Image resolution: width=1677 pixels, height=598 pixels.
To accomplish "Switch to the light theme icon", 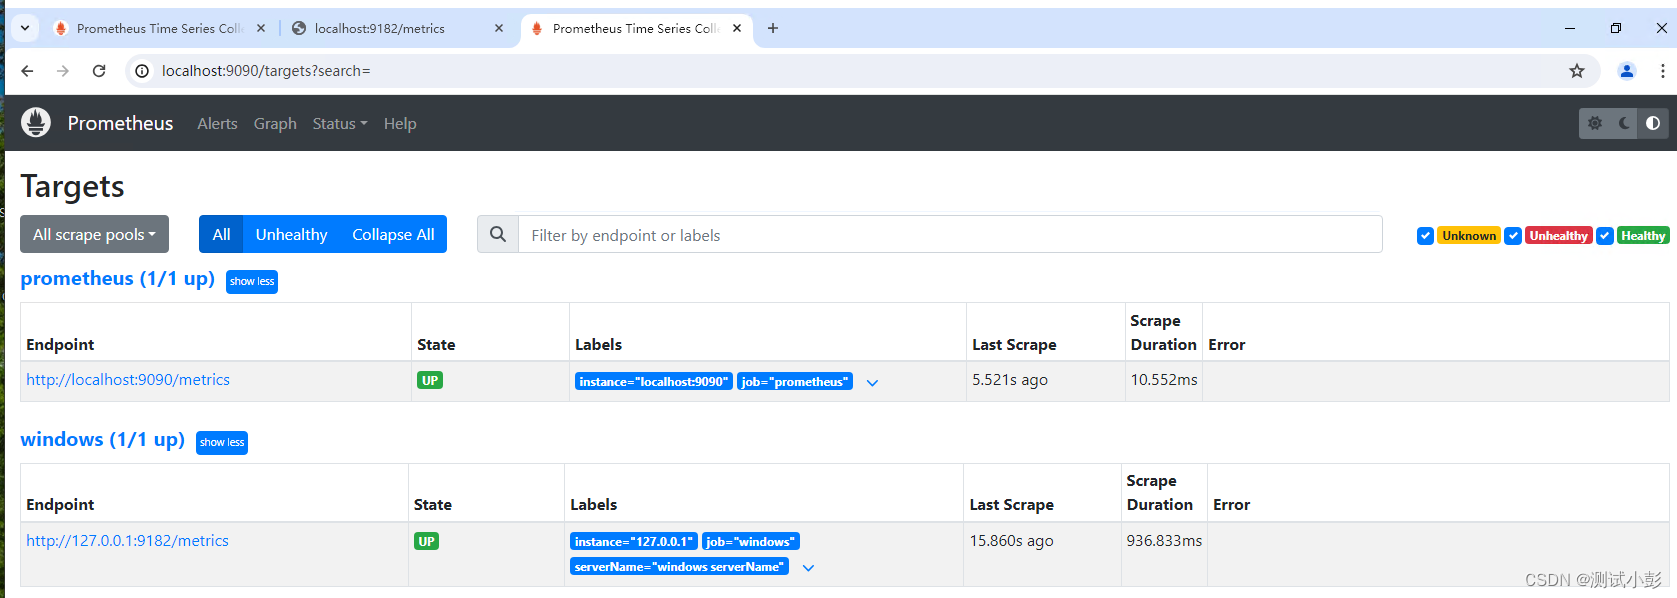I will [x=1595, y=123].
